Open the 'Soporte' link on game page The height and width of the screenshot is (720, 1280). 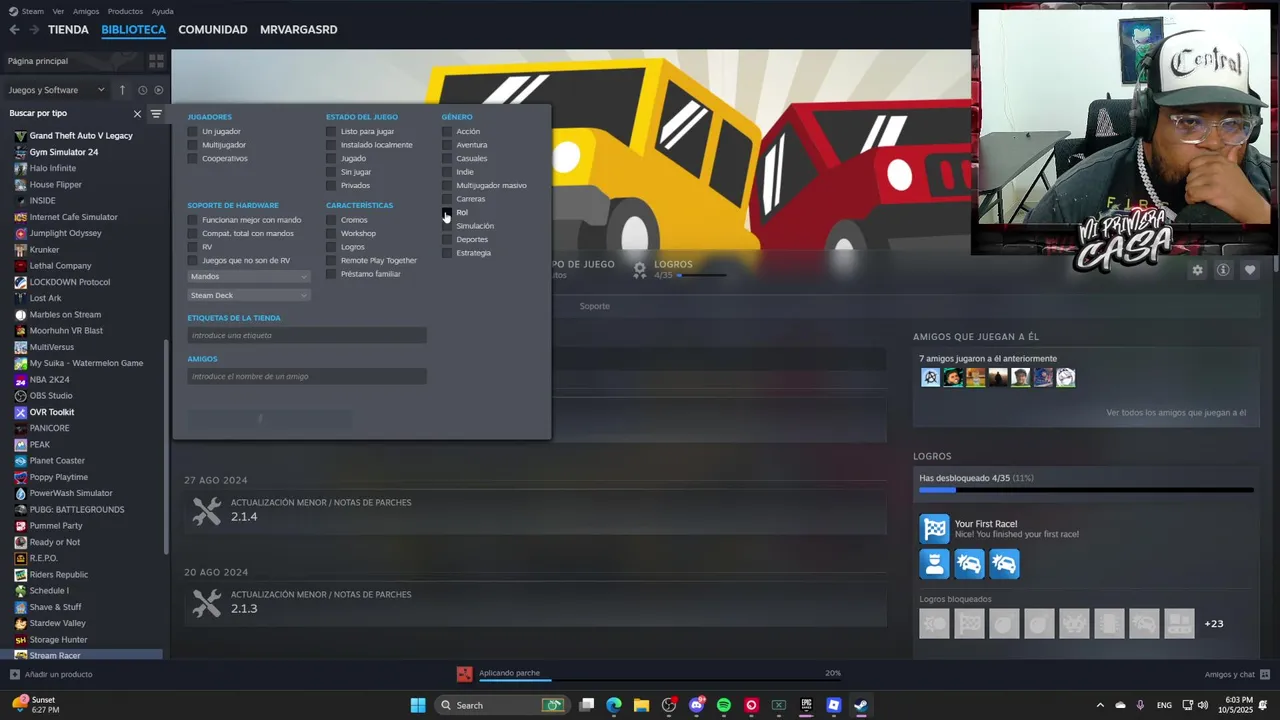(594, 306)
